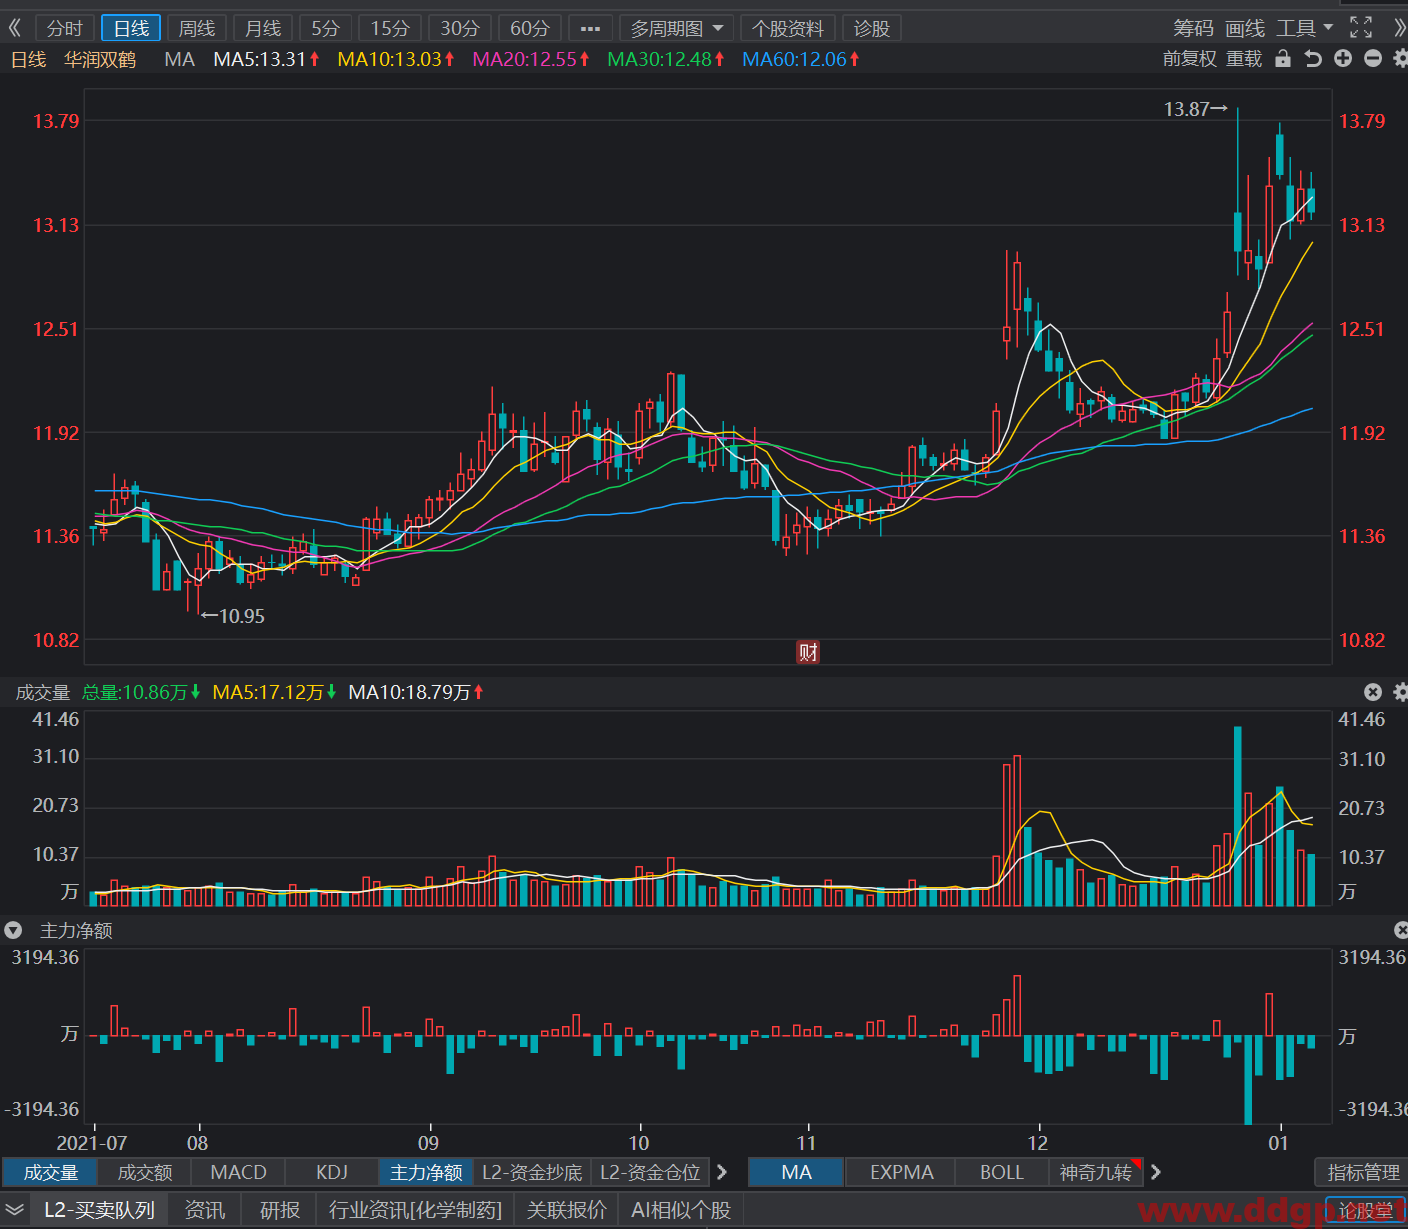
Task: Zoom out with the minus icon
Action: point(1373,59)
